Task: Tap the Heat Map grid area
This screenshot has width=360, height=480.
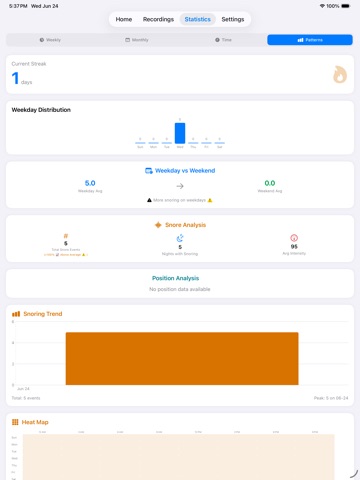Action: (x=178, y=457)
